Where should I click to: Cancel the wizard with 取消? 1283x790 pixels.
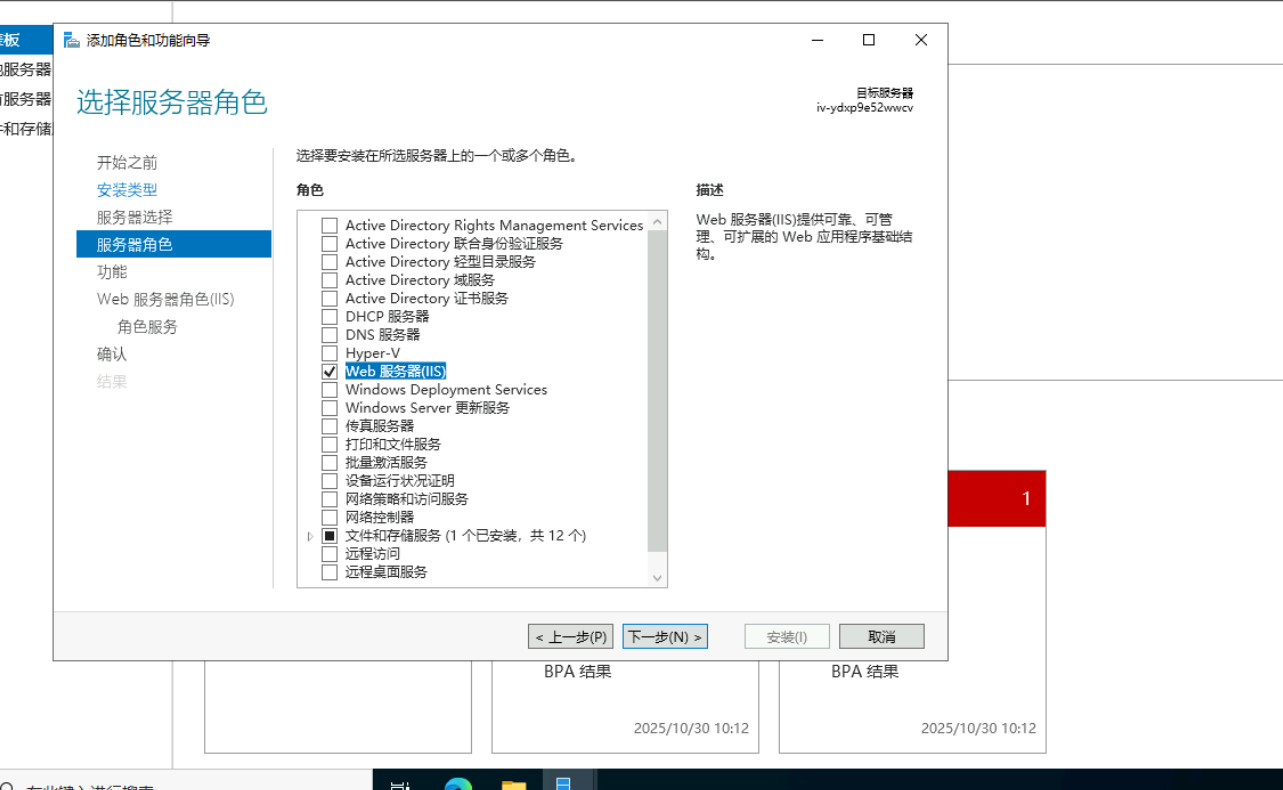click(881, 637)
